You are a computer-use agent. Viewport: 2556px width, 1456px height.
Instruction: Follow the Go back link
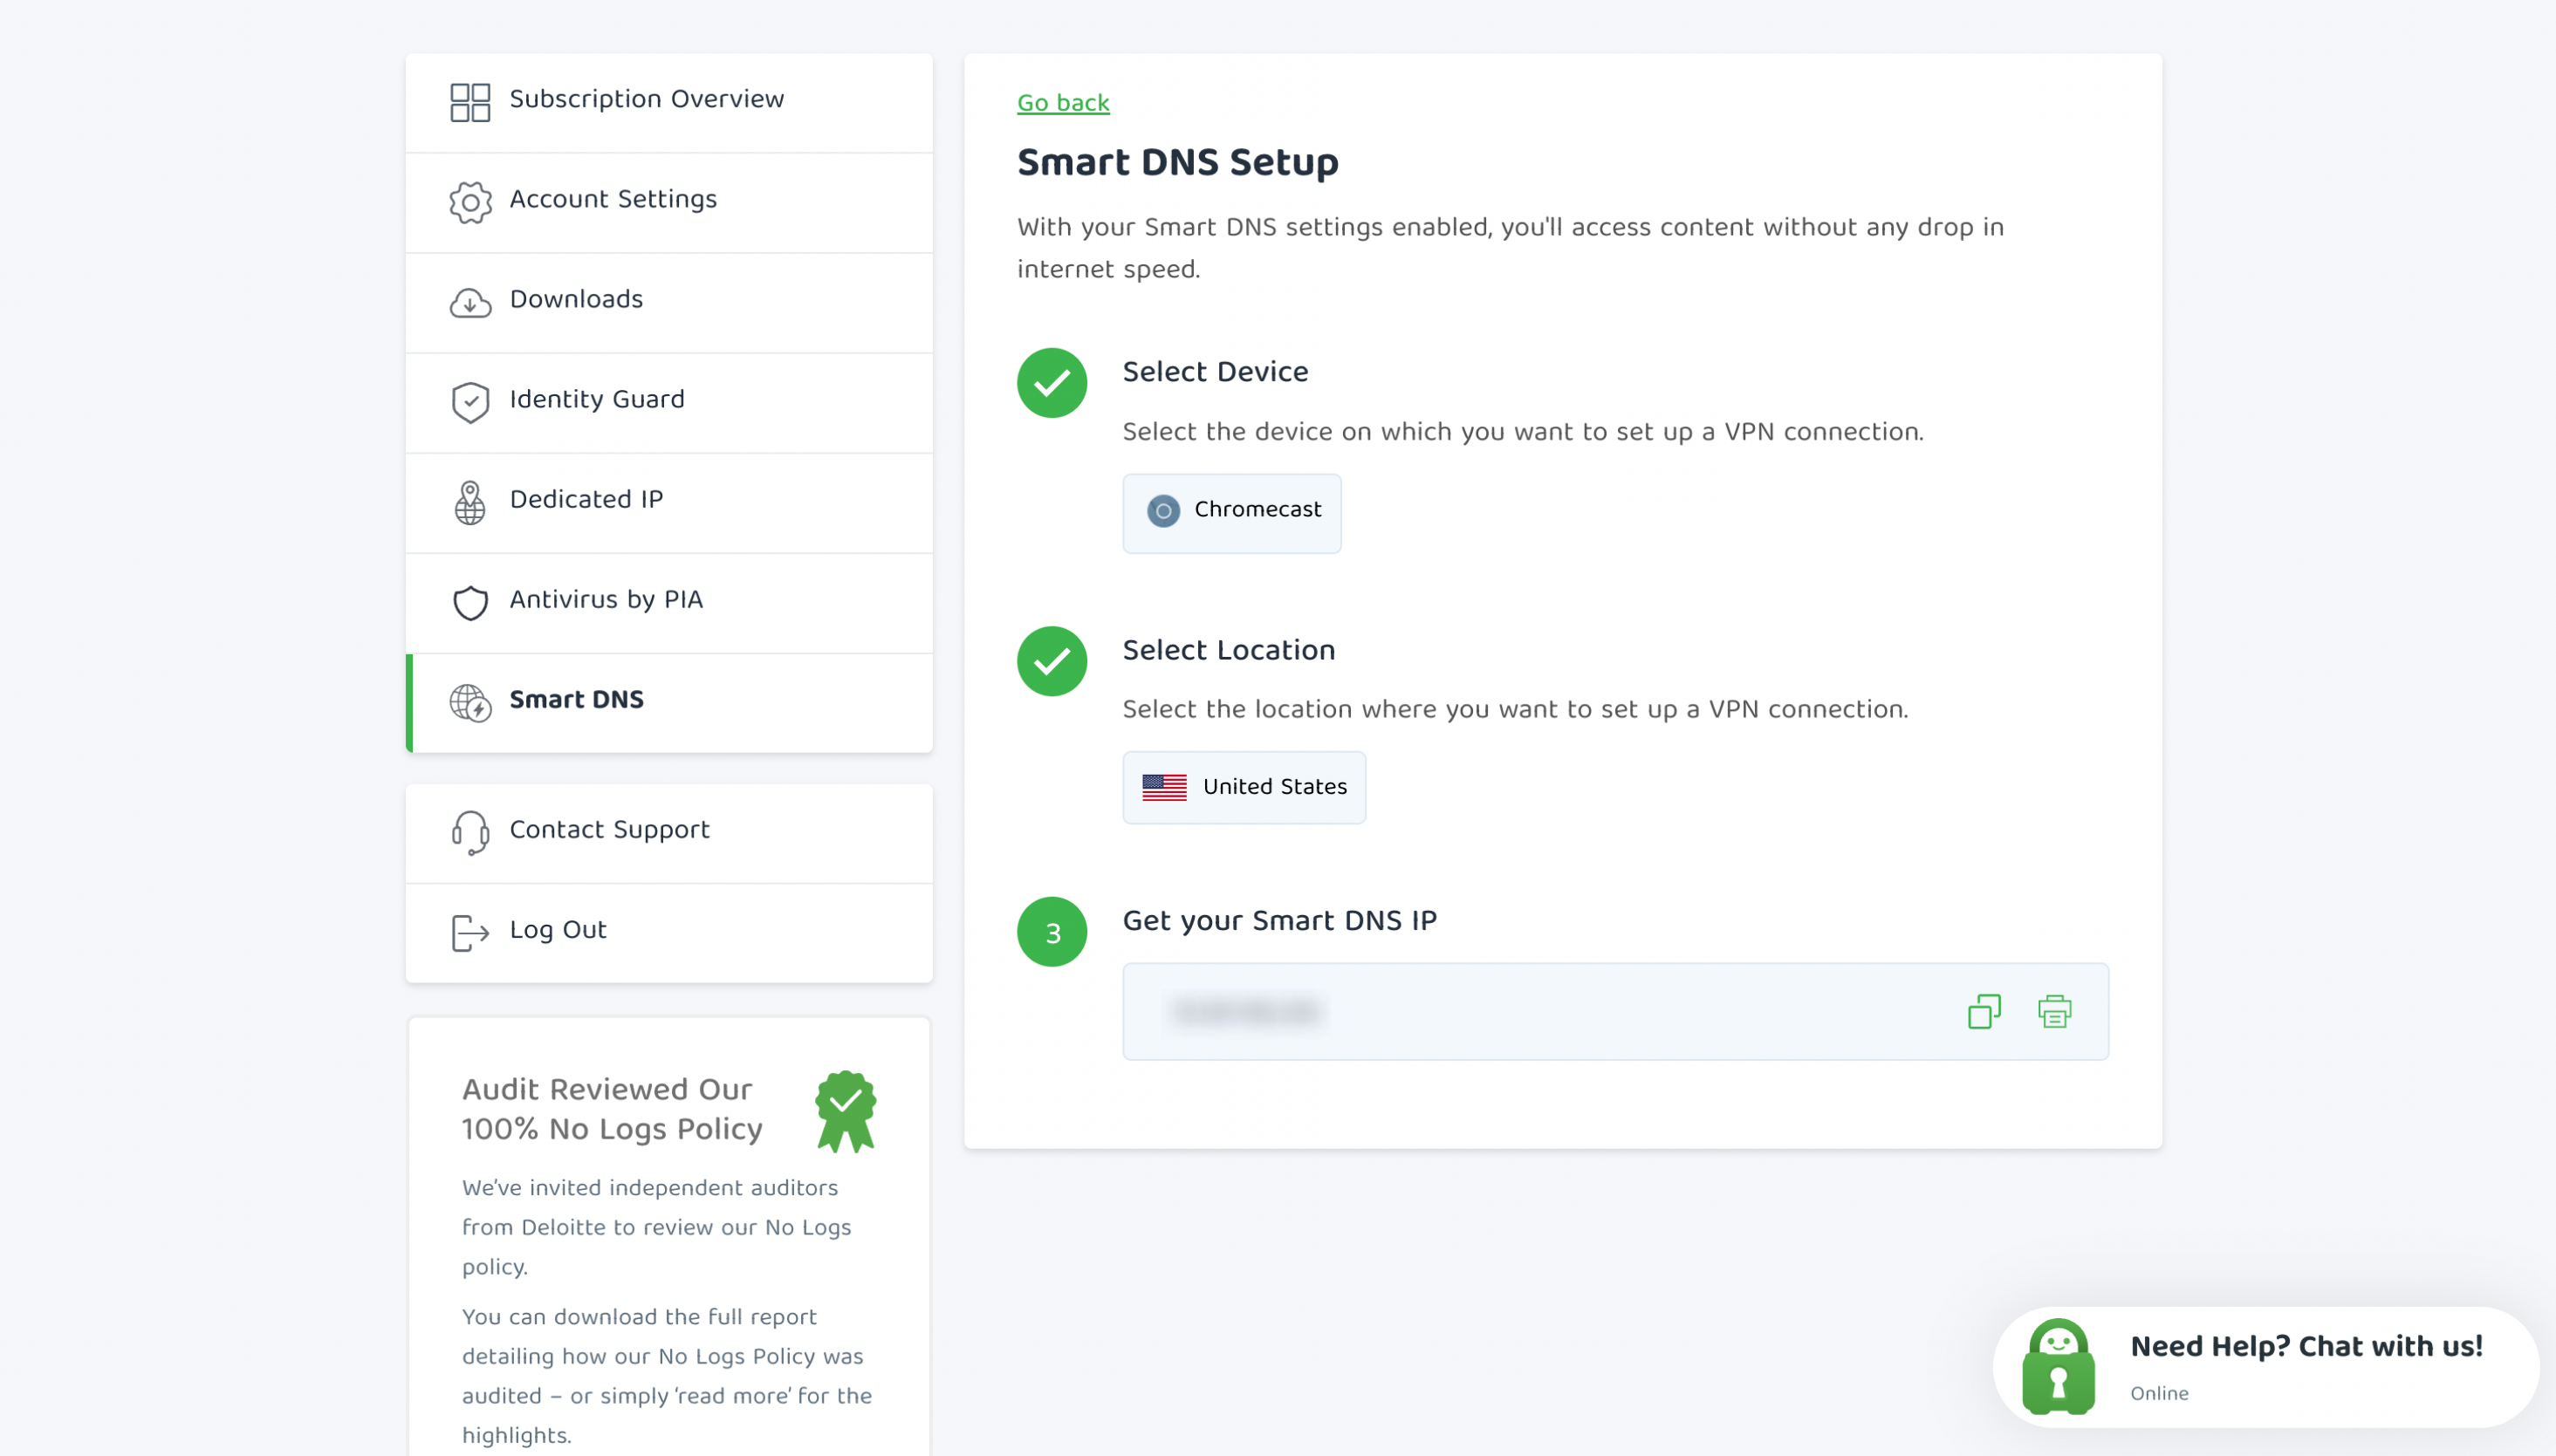point(1063,102)
